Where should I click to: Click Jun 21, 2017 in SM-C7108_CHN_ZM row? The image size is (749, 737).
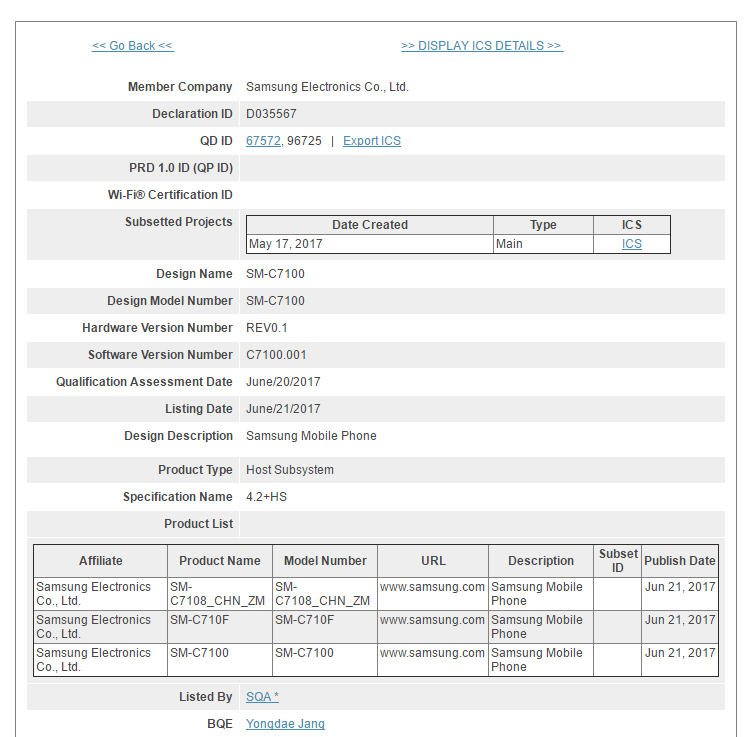click(x=680, y=587)
